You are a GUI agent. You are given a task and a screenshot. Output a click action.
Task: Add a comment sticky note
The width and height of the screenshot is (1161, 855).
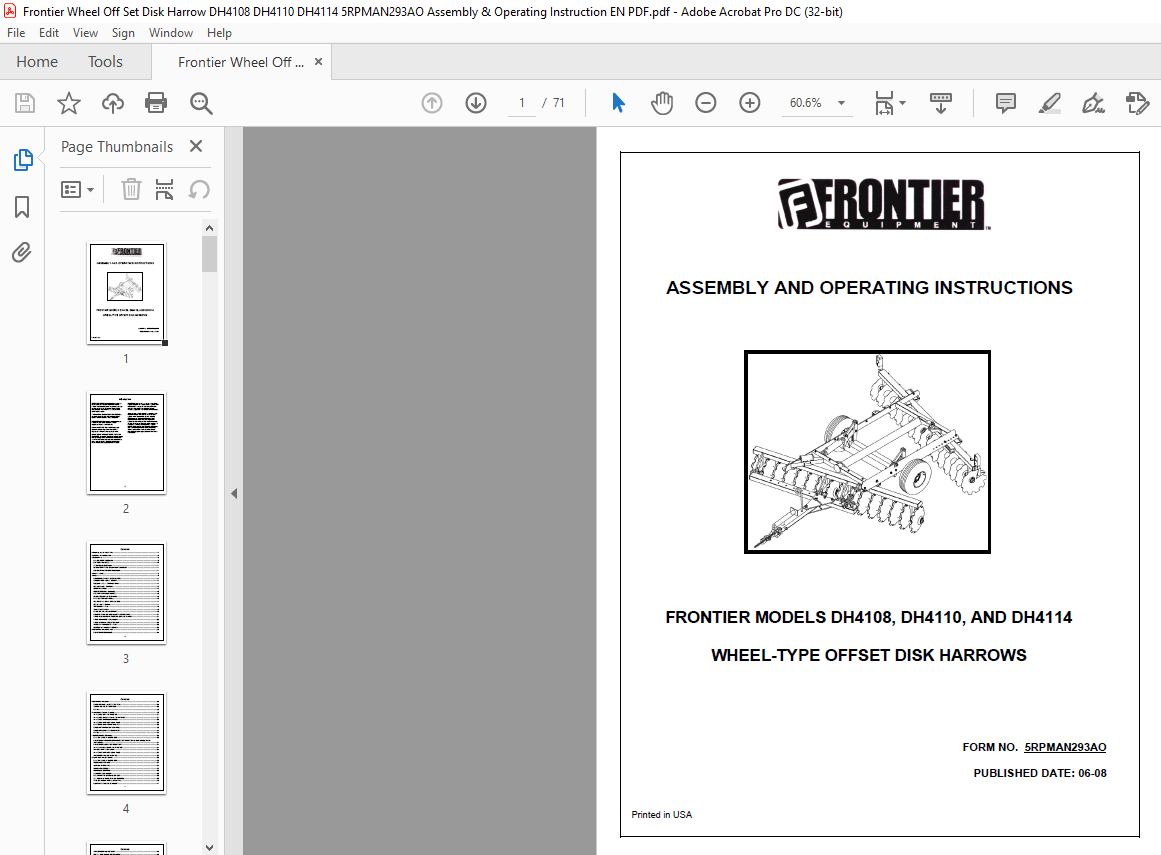click(1006, 103)
